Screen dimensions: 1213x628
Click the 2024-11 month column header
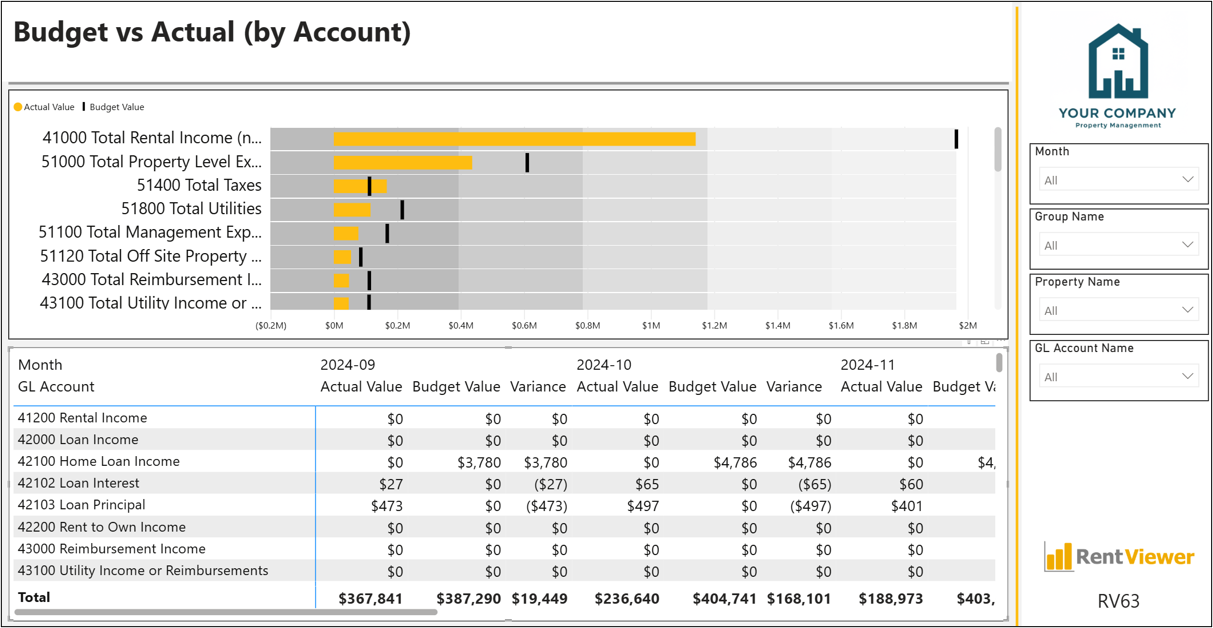(x=868, y=365)
